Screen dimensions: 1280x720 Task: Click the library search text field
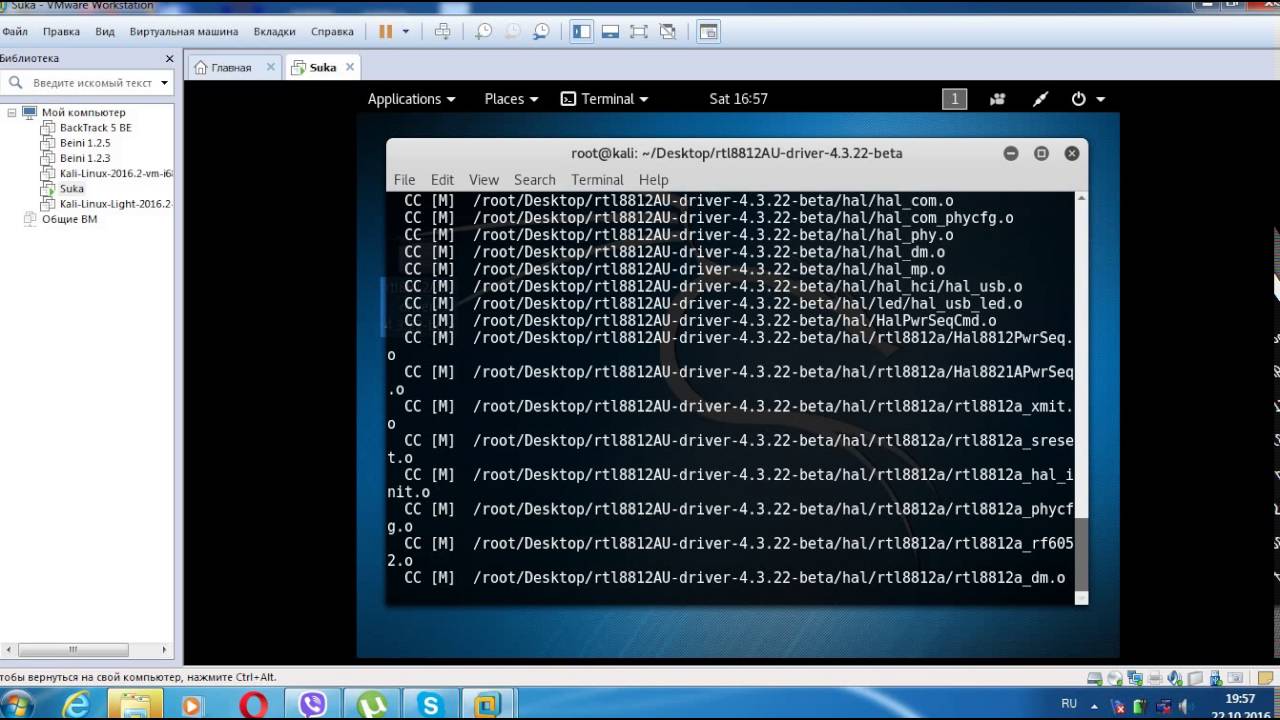point(92,83)
